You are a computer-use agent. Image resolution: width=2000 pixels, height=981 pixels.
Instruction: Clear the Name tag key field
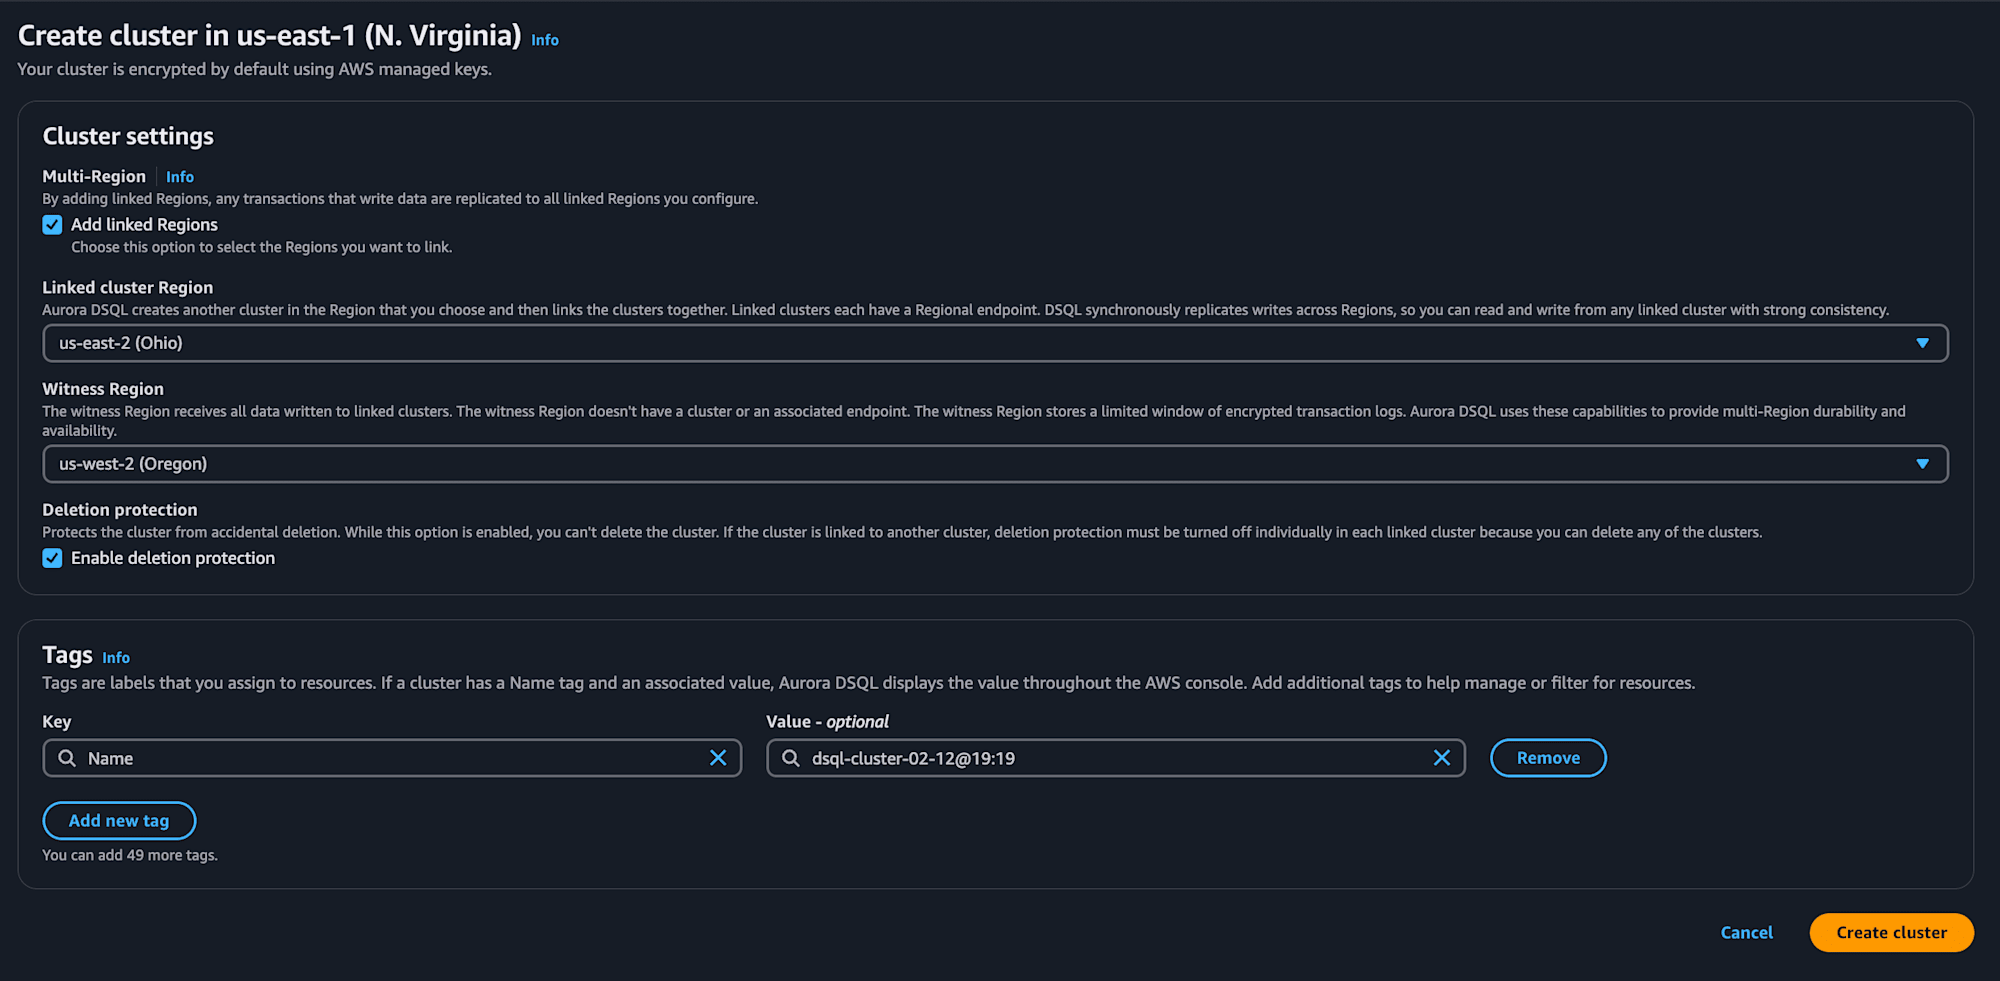coord(718,758)
